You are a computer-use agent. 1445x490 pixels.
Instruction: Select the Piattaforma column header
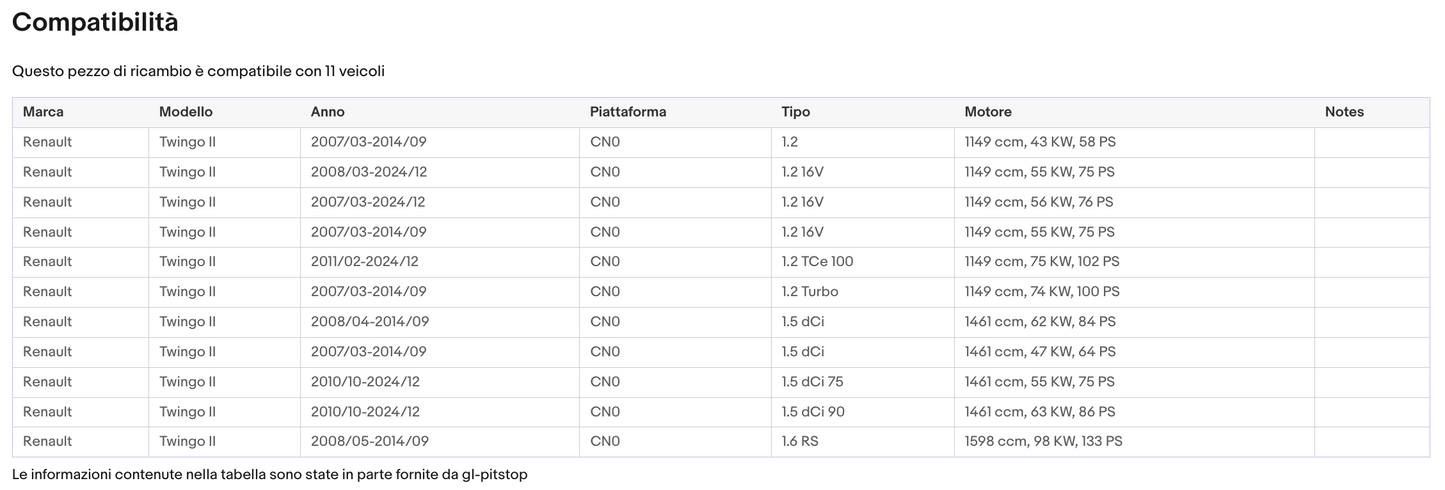point(628,112)
